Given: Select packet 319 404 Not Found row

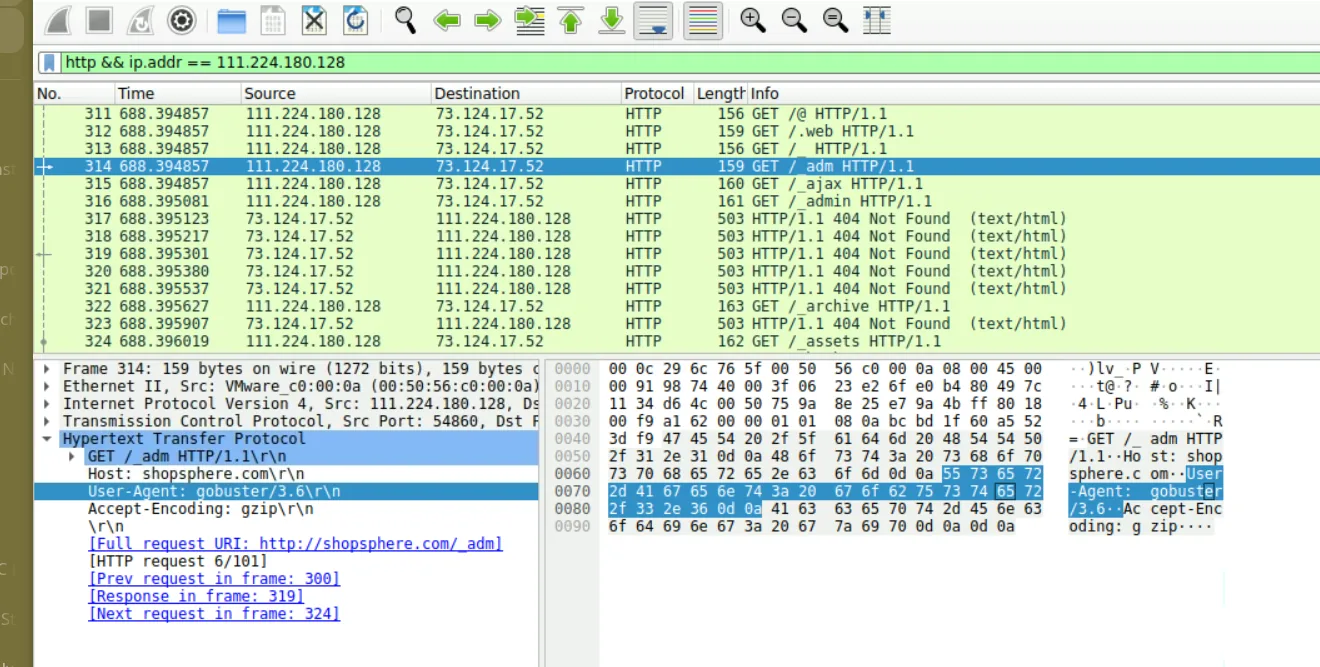Looking at the screenshot, I should tap(677, 254).
